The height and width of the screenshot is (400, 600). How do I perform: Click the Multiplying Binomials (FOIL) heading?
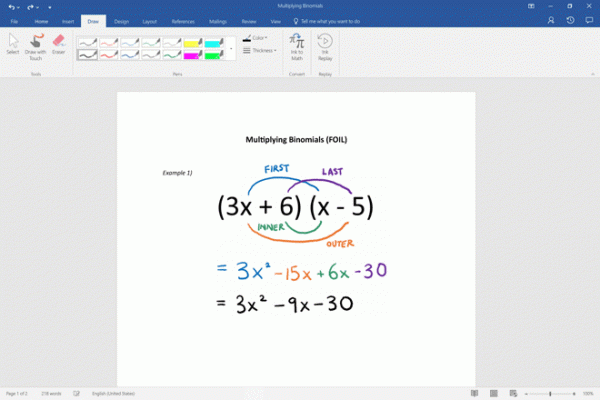pyautogui.click(x=296, y=140)
